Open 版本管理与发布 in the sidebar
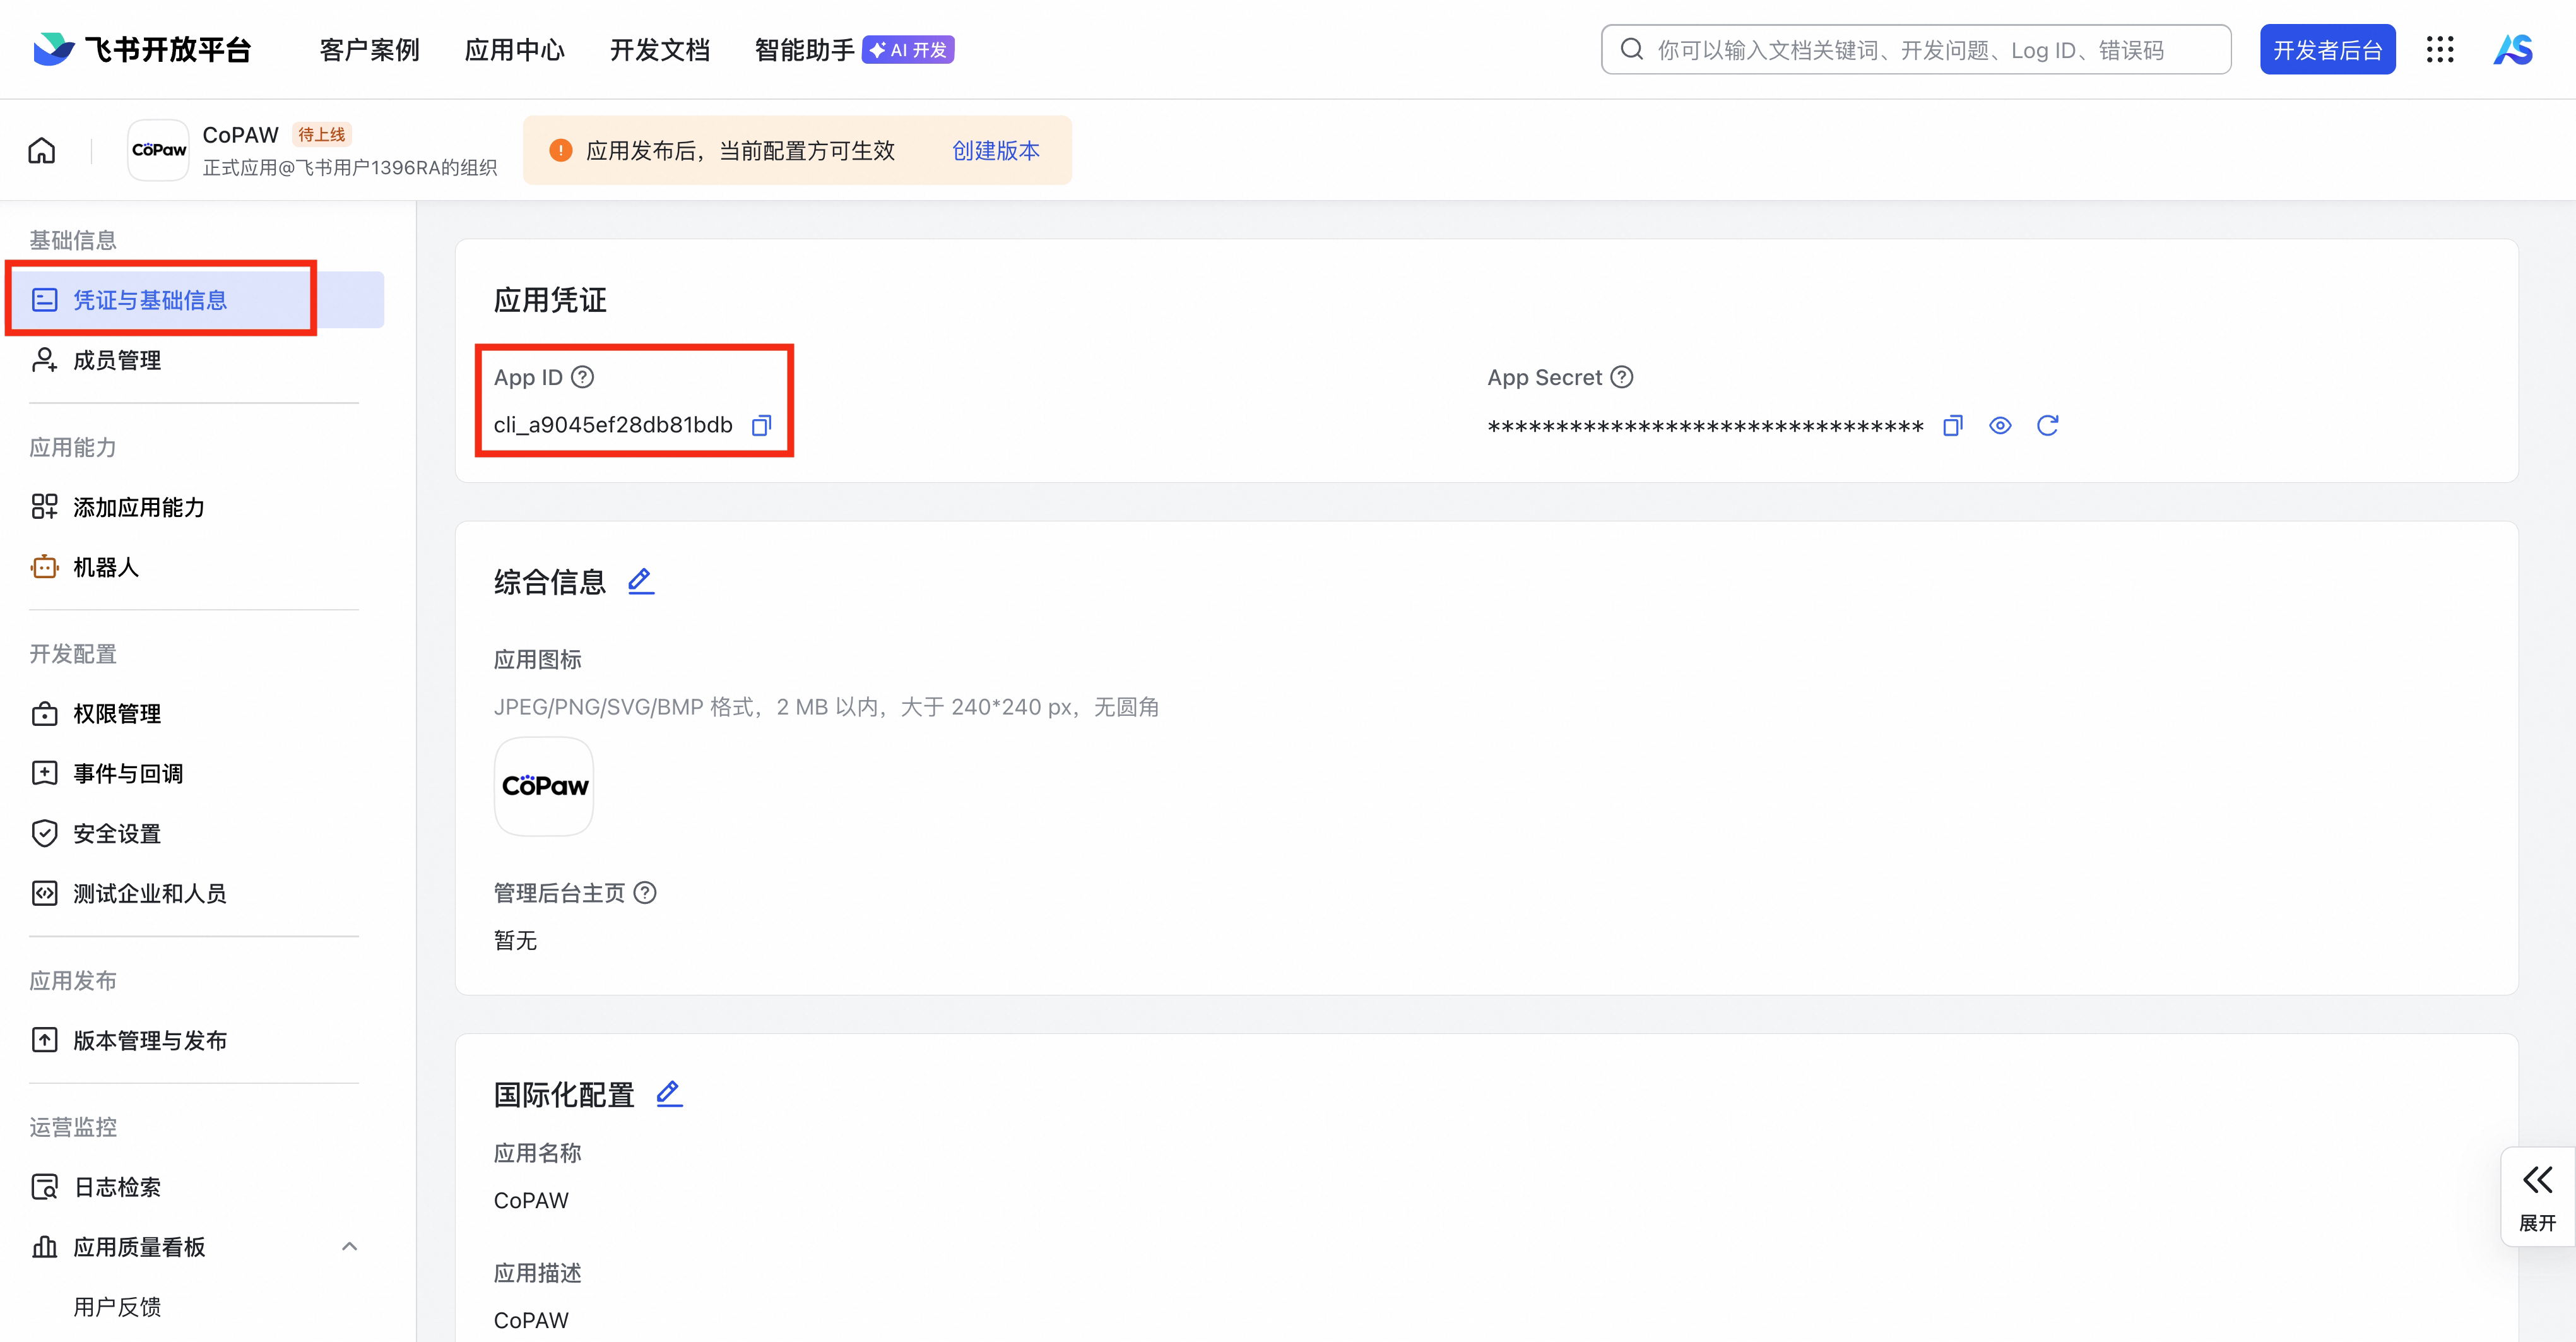Image resolution: width=2576 pixels, height=1342 pixels. pyautogui.click(x=150, y=1040)
